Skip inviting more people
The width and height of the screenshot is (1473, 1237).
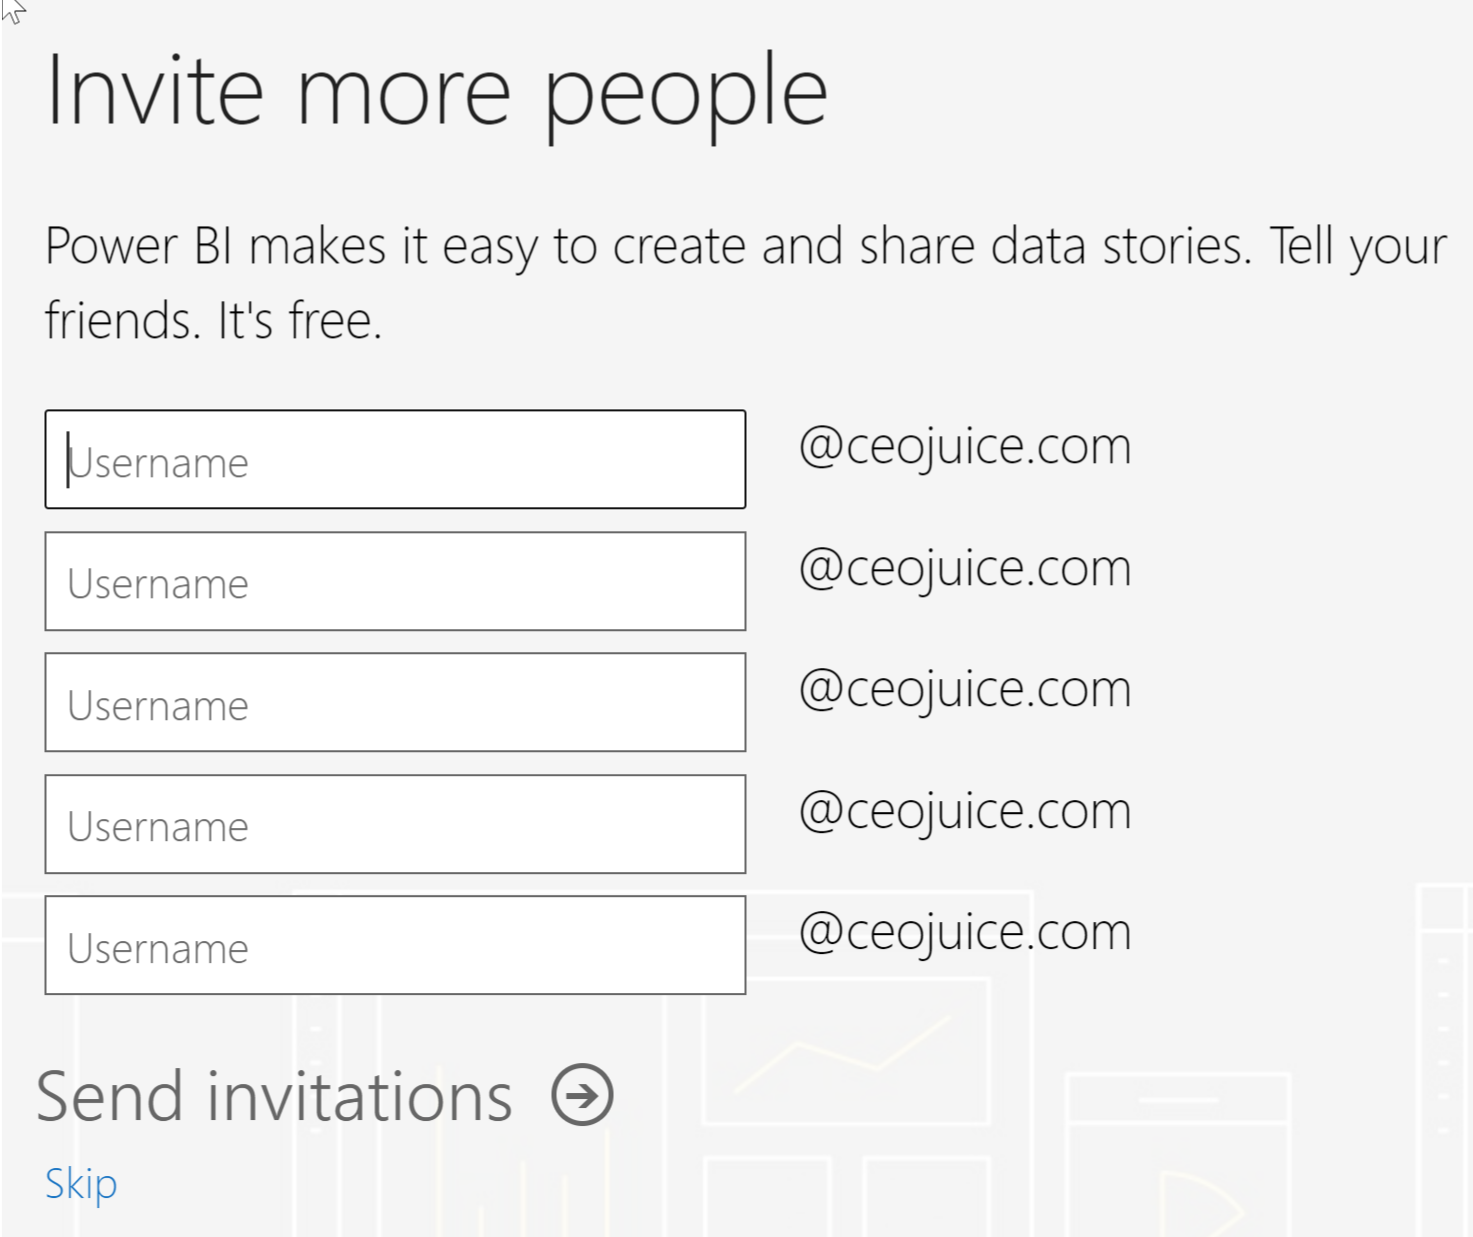coord(81,1185)
